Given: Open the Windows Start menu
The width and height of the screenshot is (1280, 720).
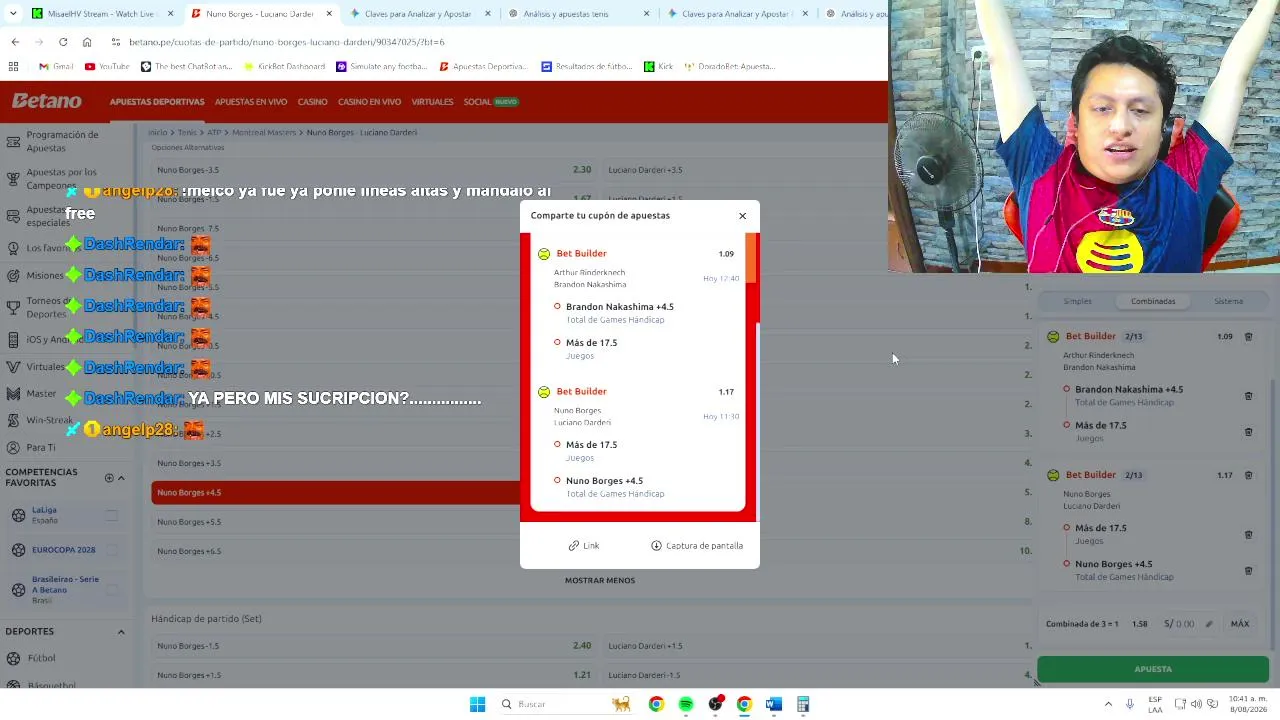Looking at the screenshot, I should (477, 704).
